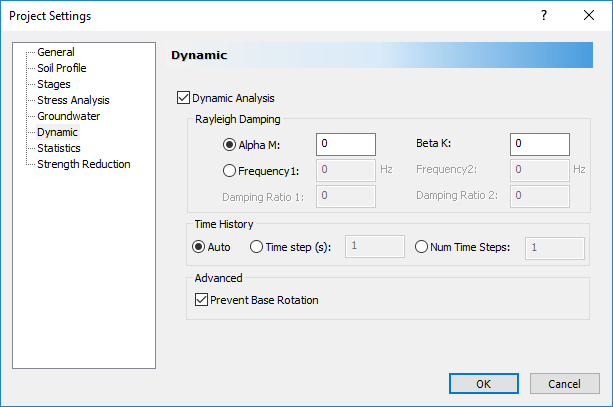613x407 pixels.
Task: Choose the Frequency1 damping option
Action: point(229,169)
